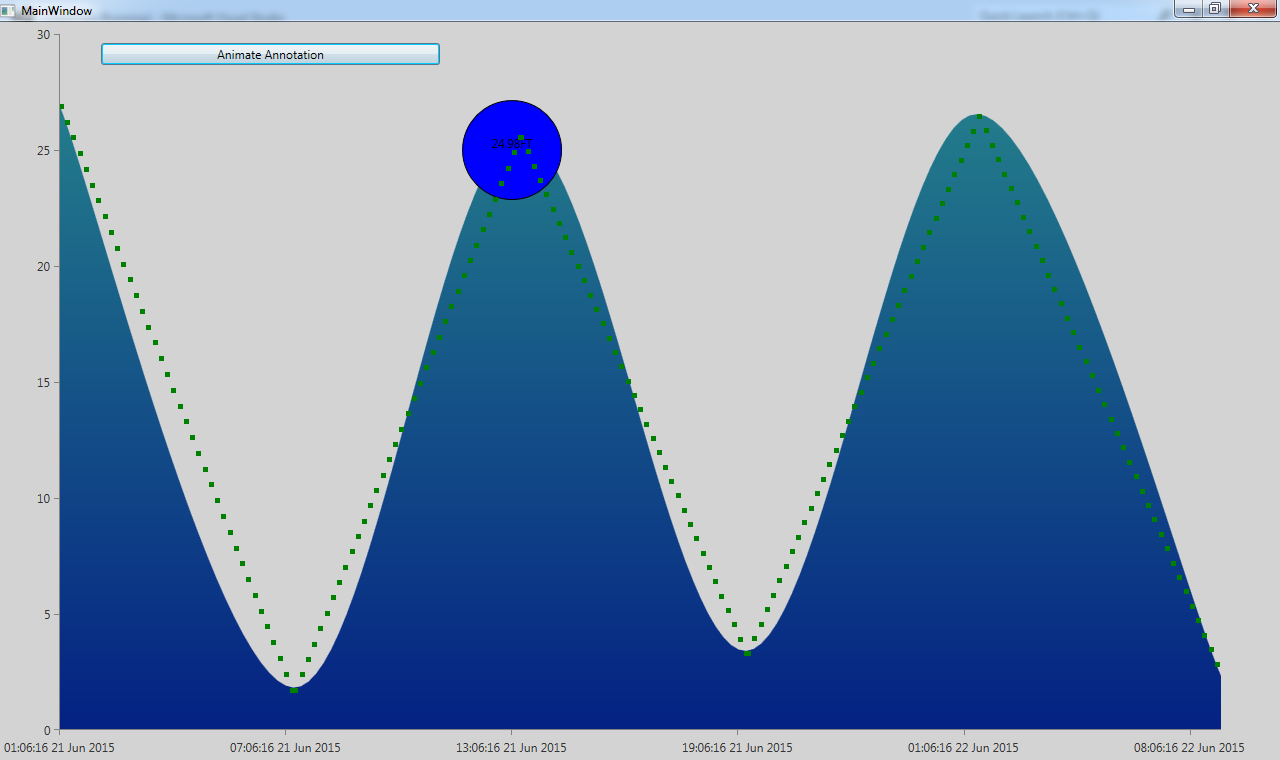Click the 19:06:16 21 Jun 2015 axis label
1280x760 pixels.
(x=738, y=747)
